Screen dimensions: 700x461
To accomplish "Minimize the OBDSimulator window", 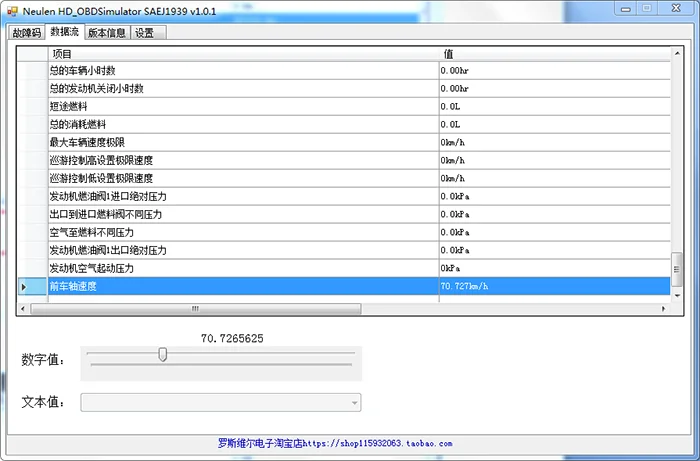I will tap(626, 8).
